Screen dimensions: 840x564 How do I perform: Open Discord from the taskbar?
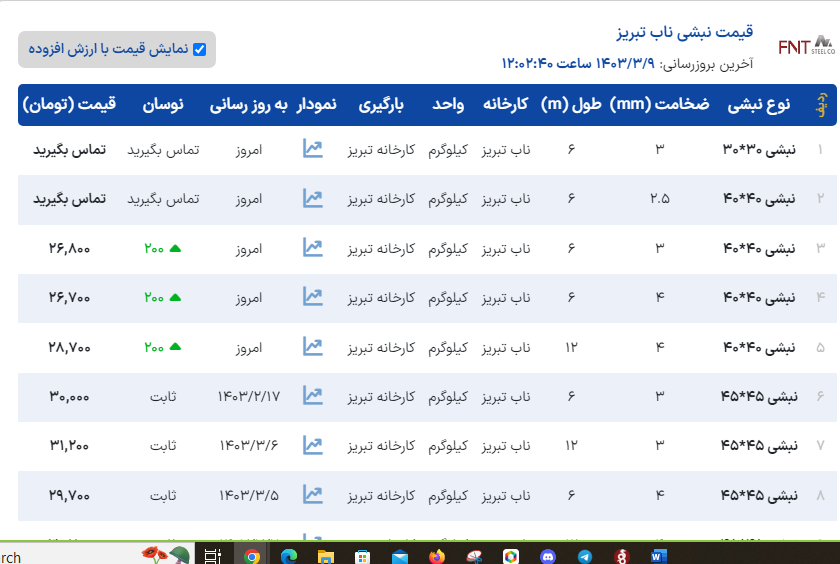(x=547, y=556)
